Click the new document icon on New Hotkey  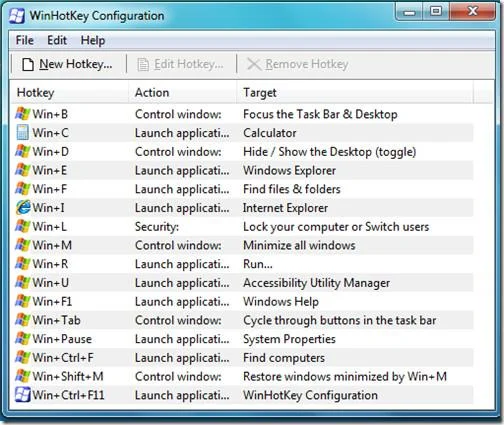pos(28,64)
